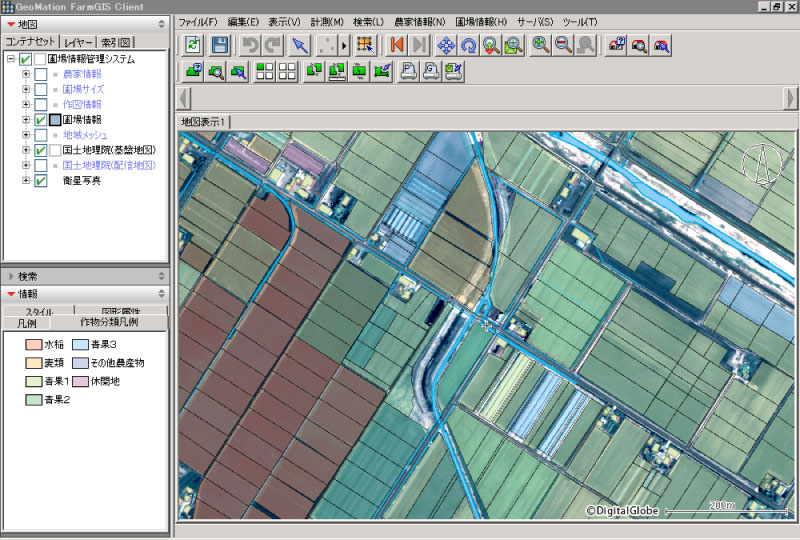Click the toolbar scroll-right arrow button

tap(790, 98)
